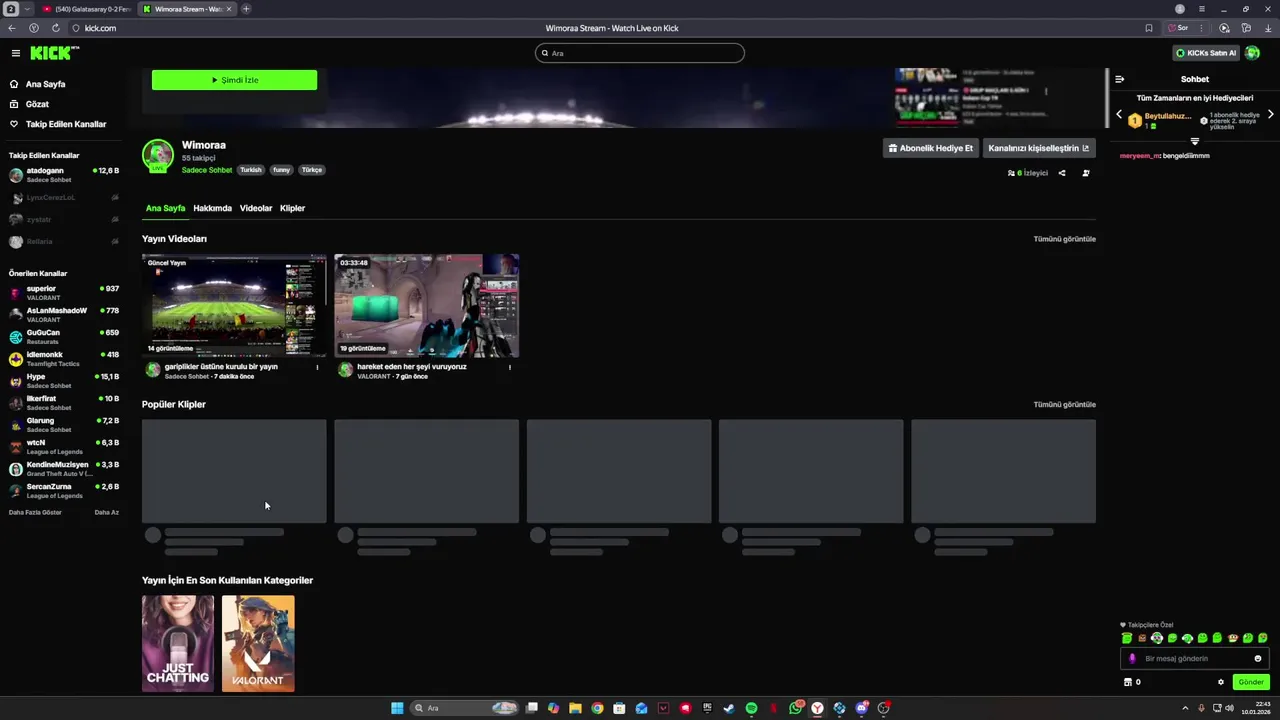Expand Daha Fazla Göster channels

35,512
